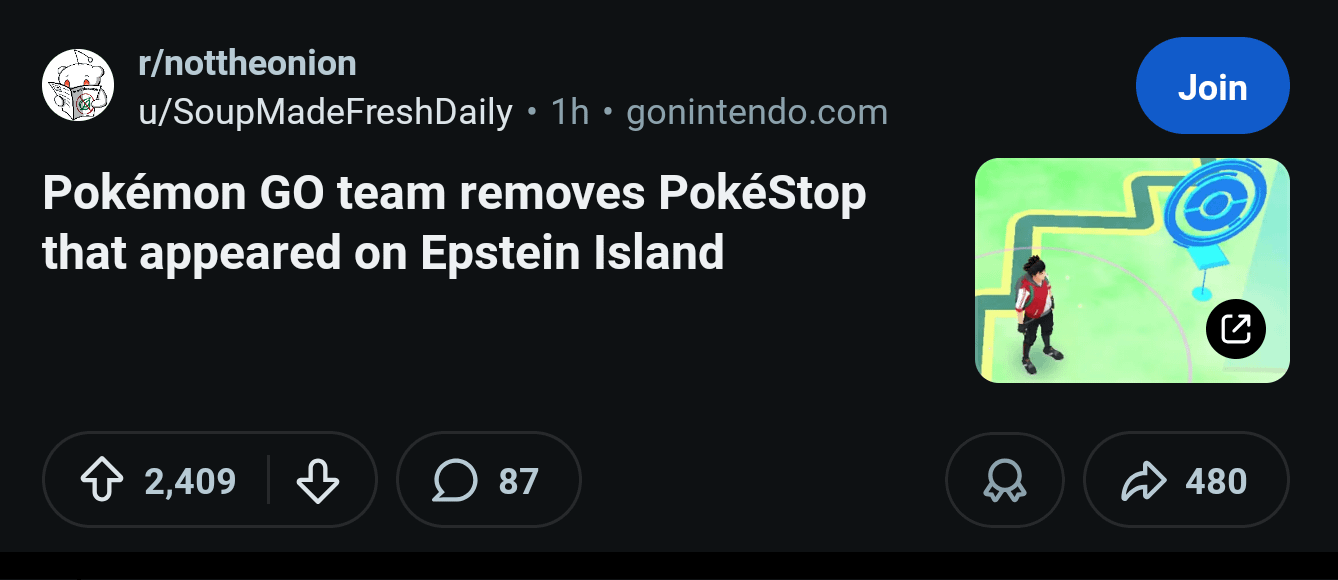The width and height of the screenshot is (1338, 580).
Task: Visit u/SoupMadeFreshDaily's profile
Action: (x=325, y=112)
